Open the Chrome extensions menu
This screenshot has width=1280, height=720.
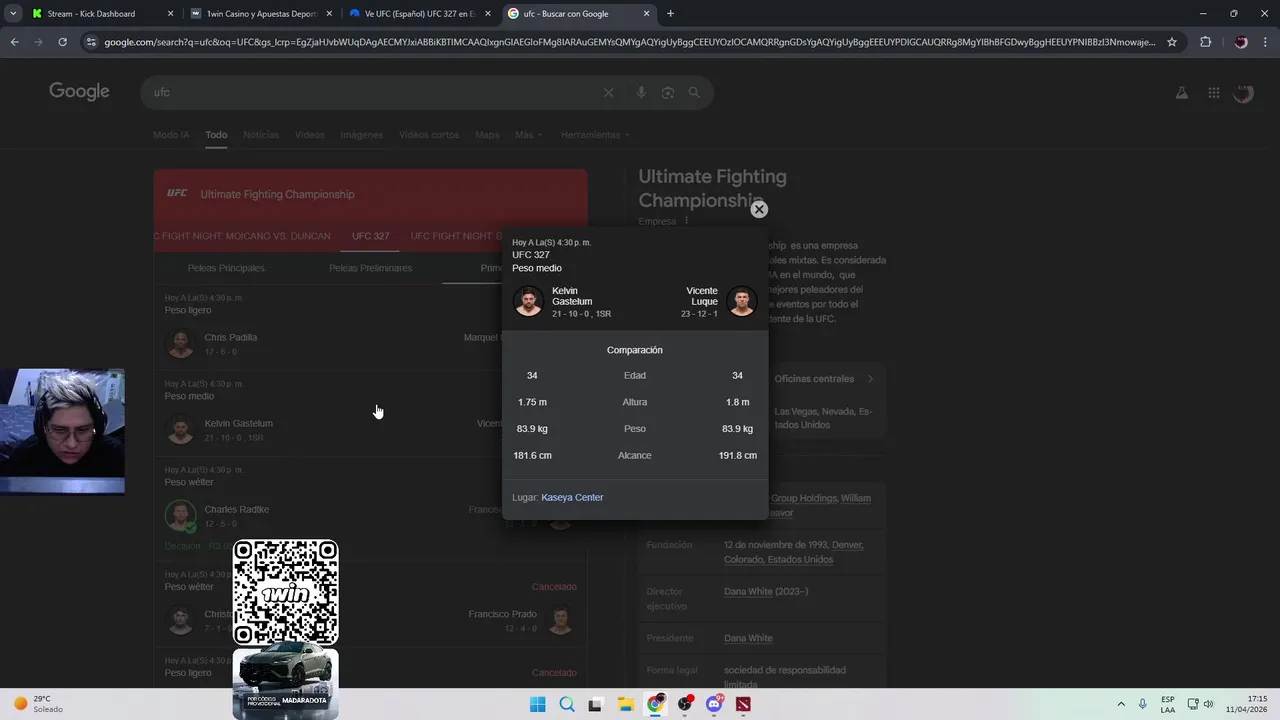[x=1205, y=42]
